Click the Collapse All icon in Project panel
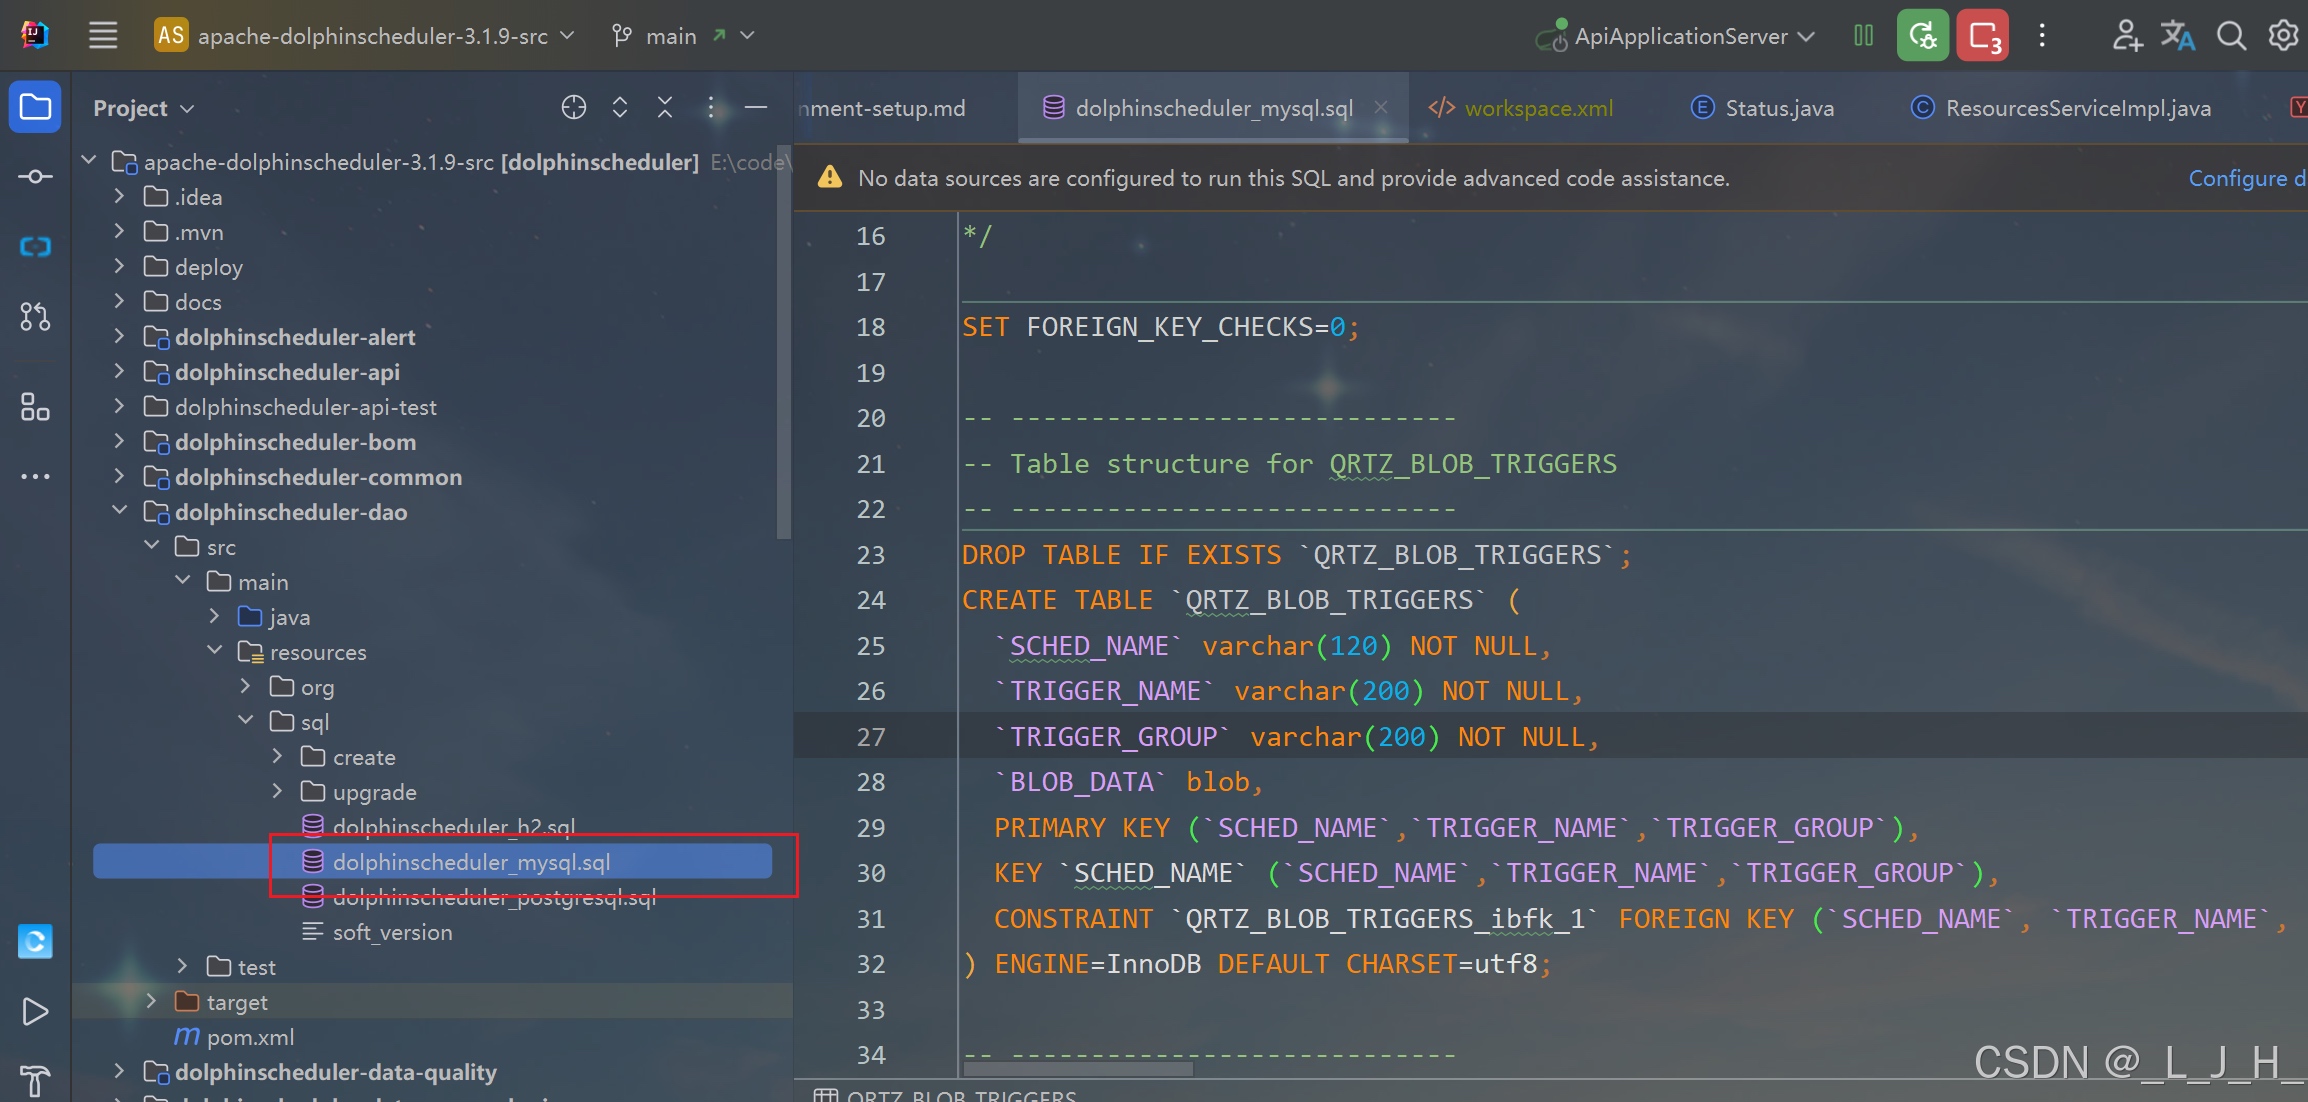 [665, 107]
